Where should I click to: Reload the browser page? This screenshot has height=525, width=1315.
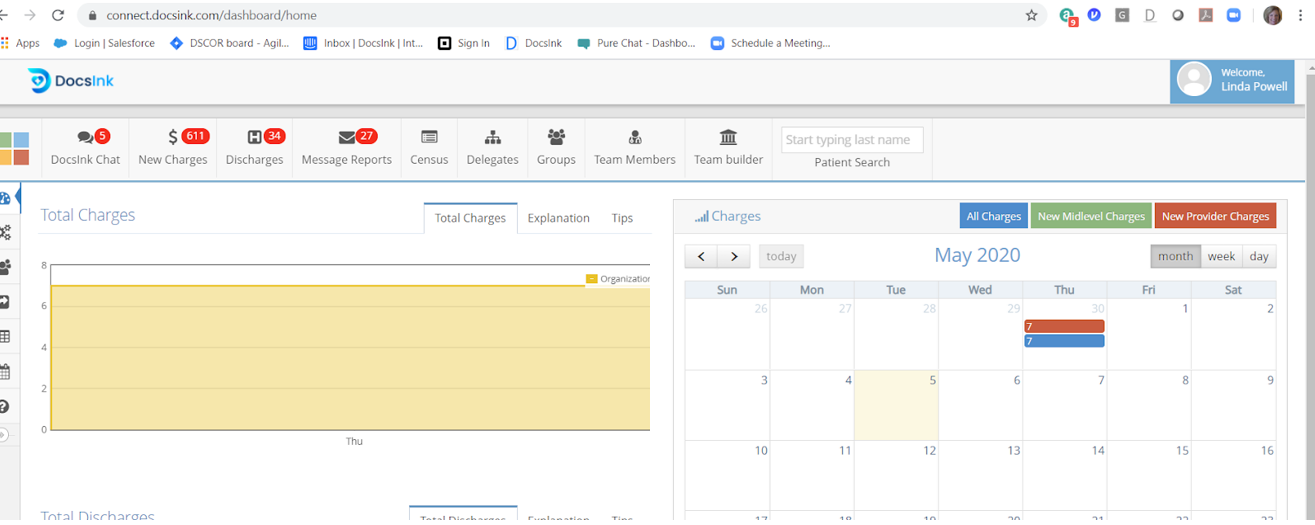tap(57, 15)
